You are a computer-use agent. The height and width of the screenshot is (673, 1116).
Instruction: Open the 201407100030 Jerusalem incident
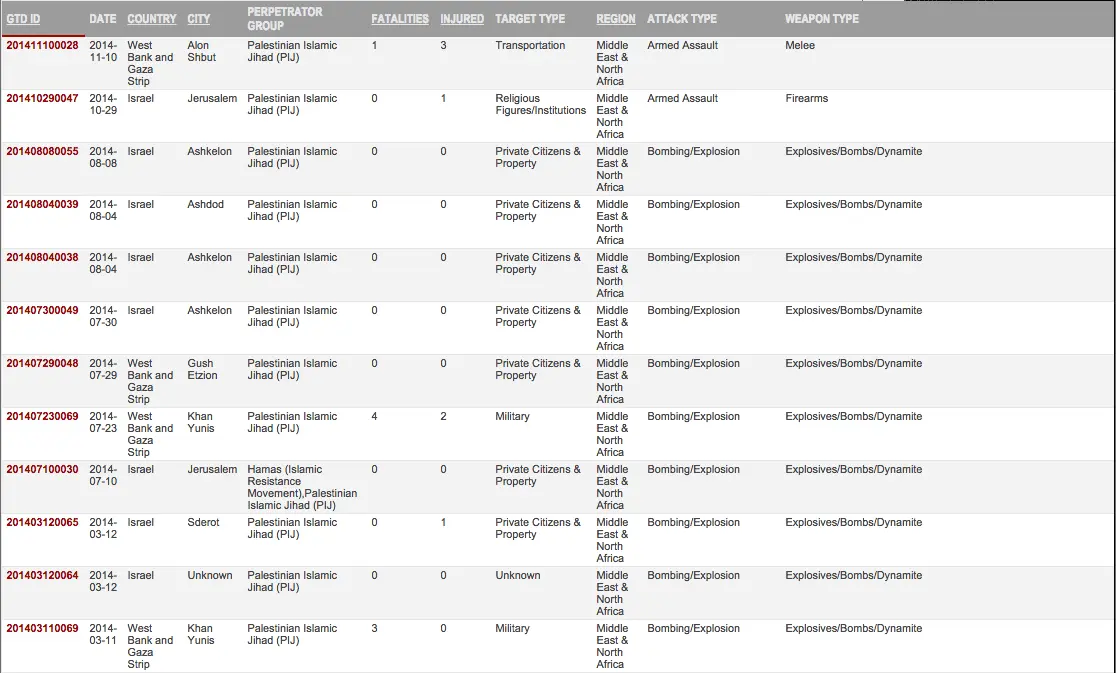[42, 470]
